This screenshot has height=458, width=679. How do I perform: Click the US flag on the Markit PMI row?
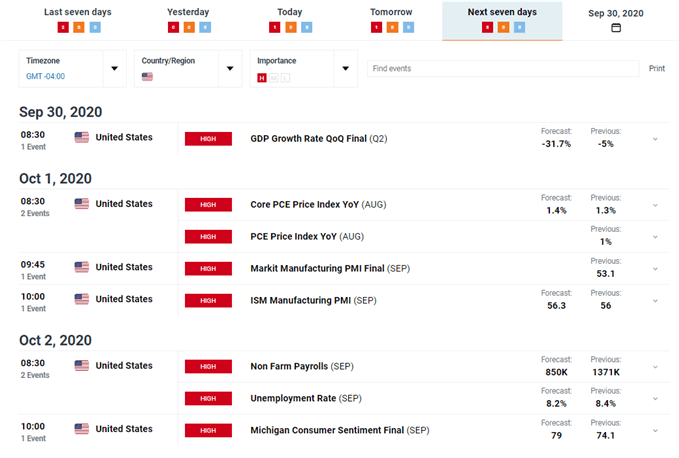(x=82, y=267)
